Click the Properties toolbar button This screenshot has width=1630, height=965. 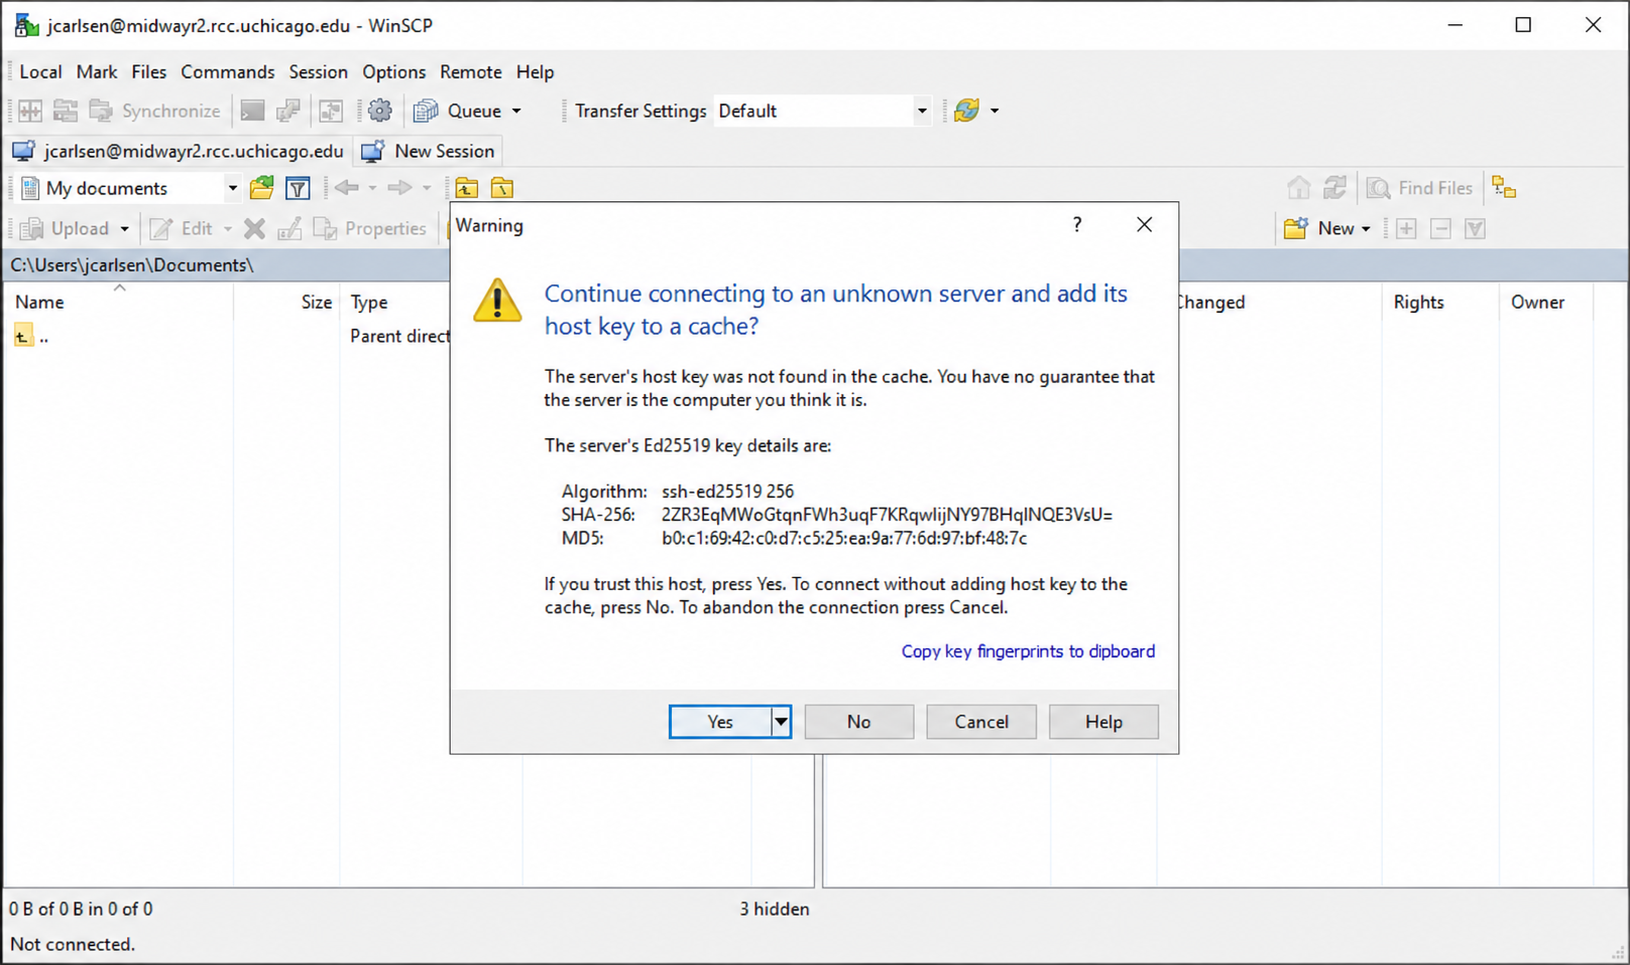pyautogui.click(x=370, y=228)
